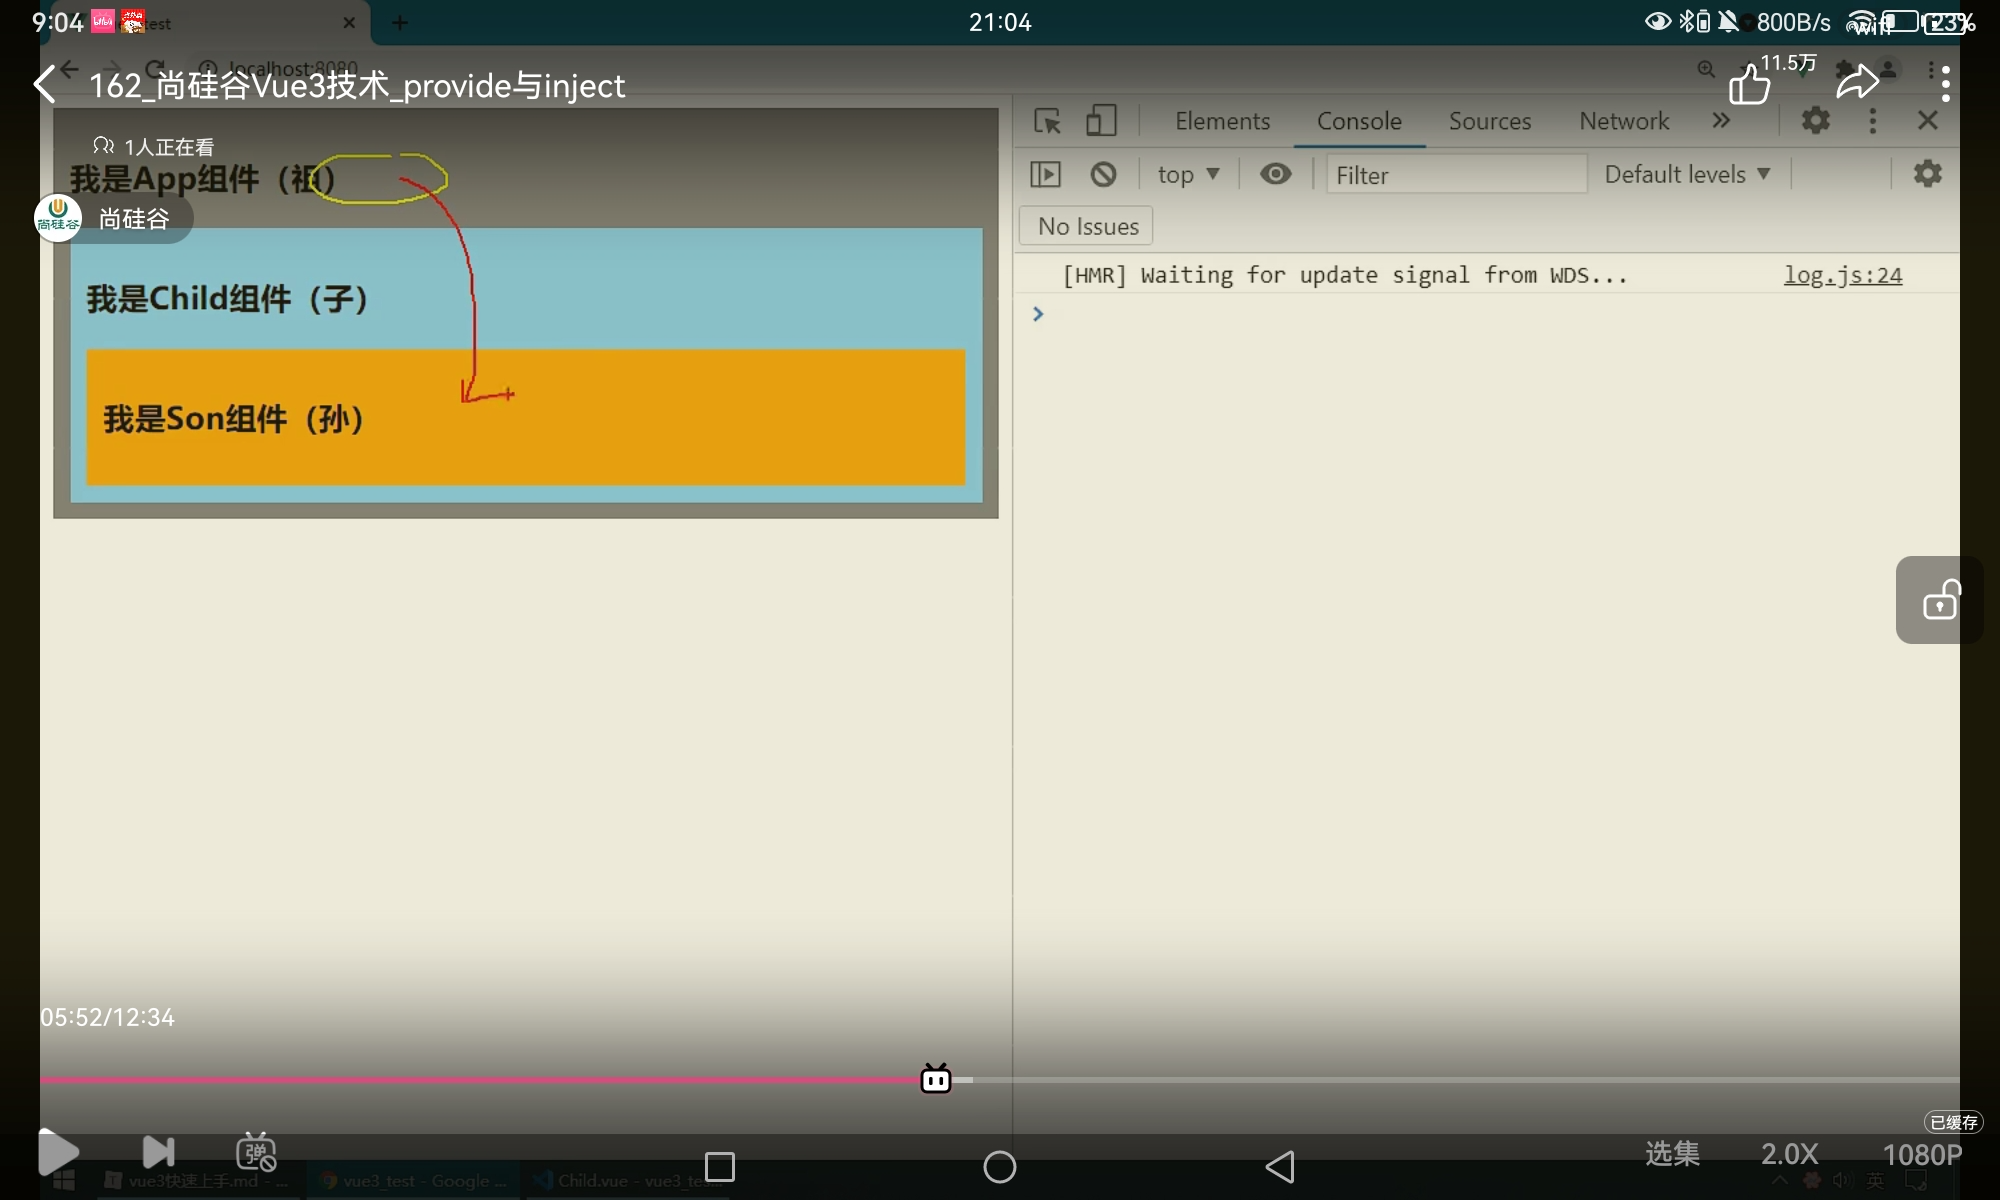Switch to the Network tab
This screenshot has height=1200, width=2000.
tap(1623, 121)
